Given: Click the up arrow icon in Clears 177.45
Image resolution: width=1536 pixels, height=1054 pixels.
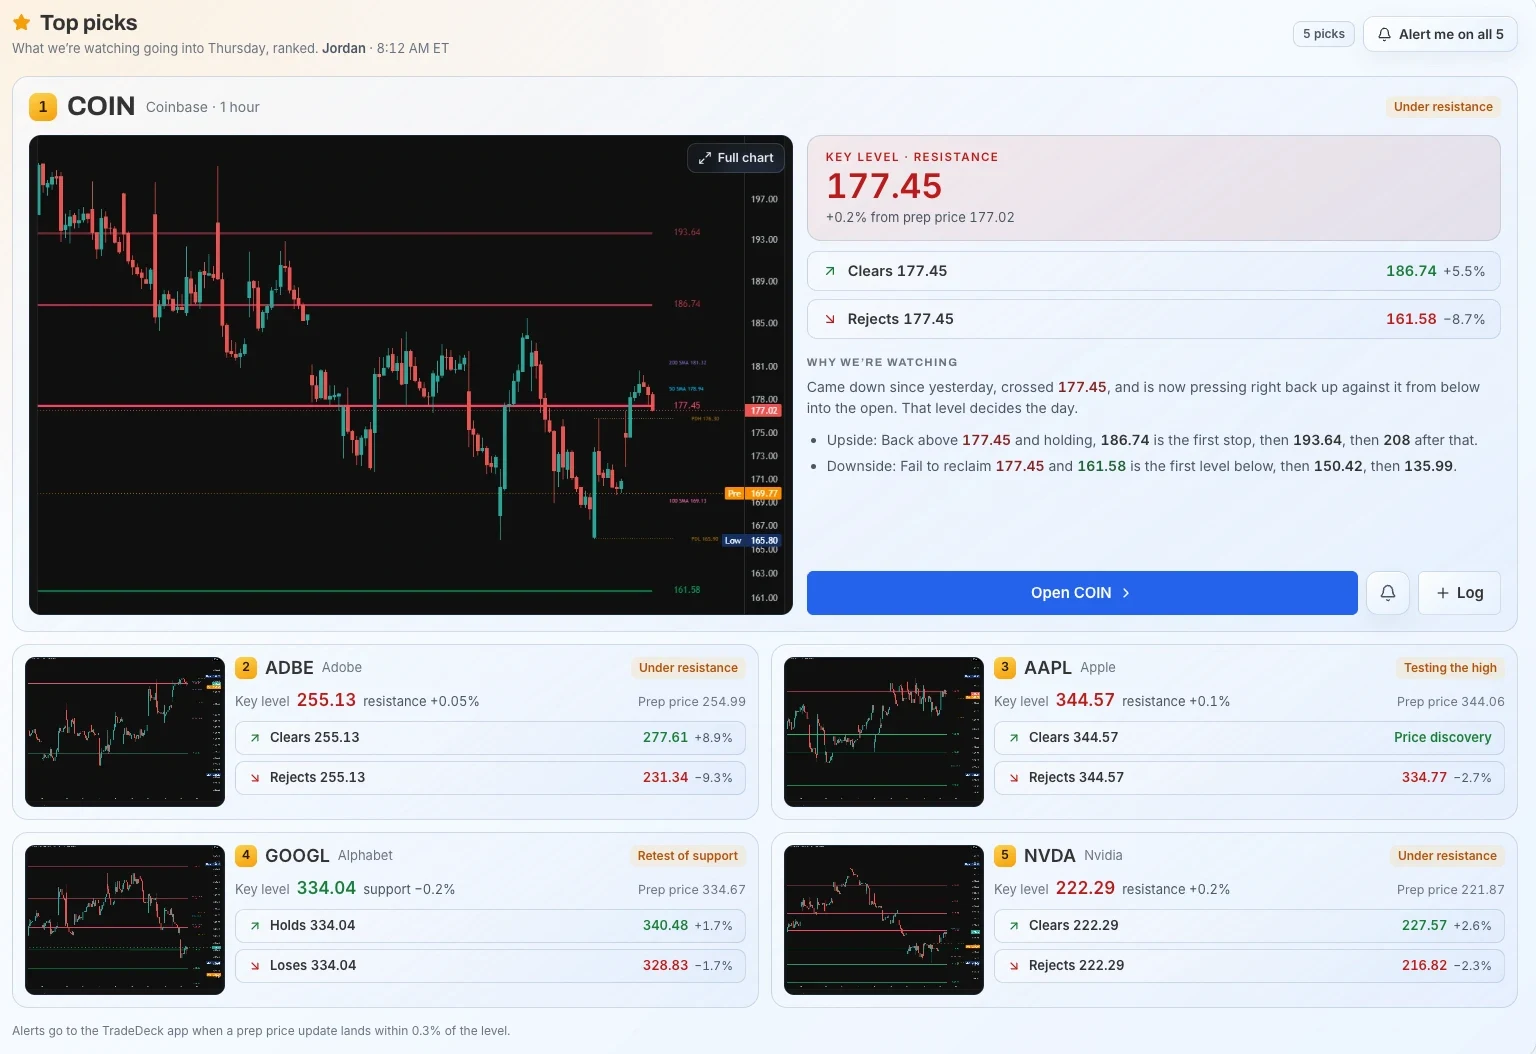Looking at the screenshot, I should tap(830, 271).
